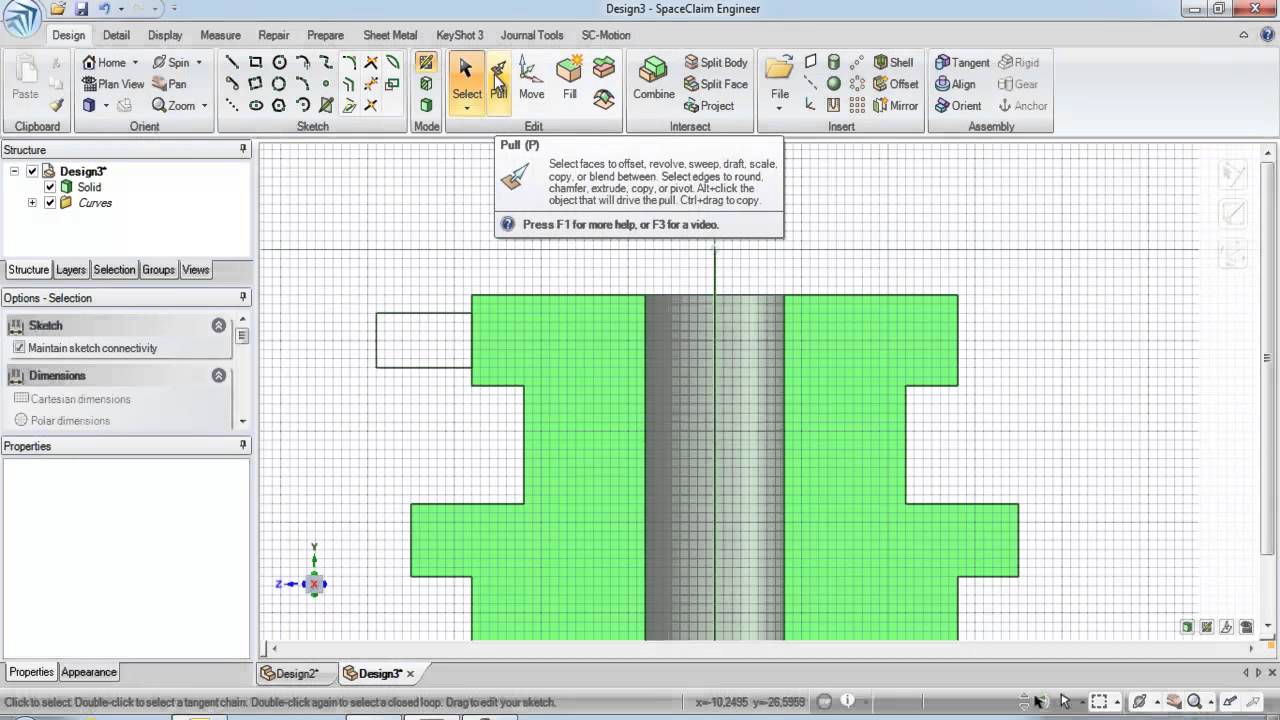Click Plan View
This screenshot has height=720, width=1280.
[x=113, y=84]
